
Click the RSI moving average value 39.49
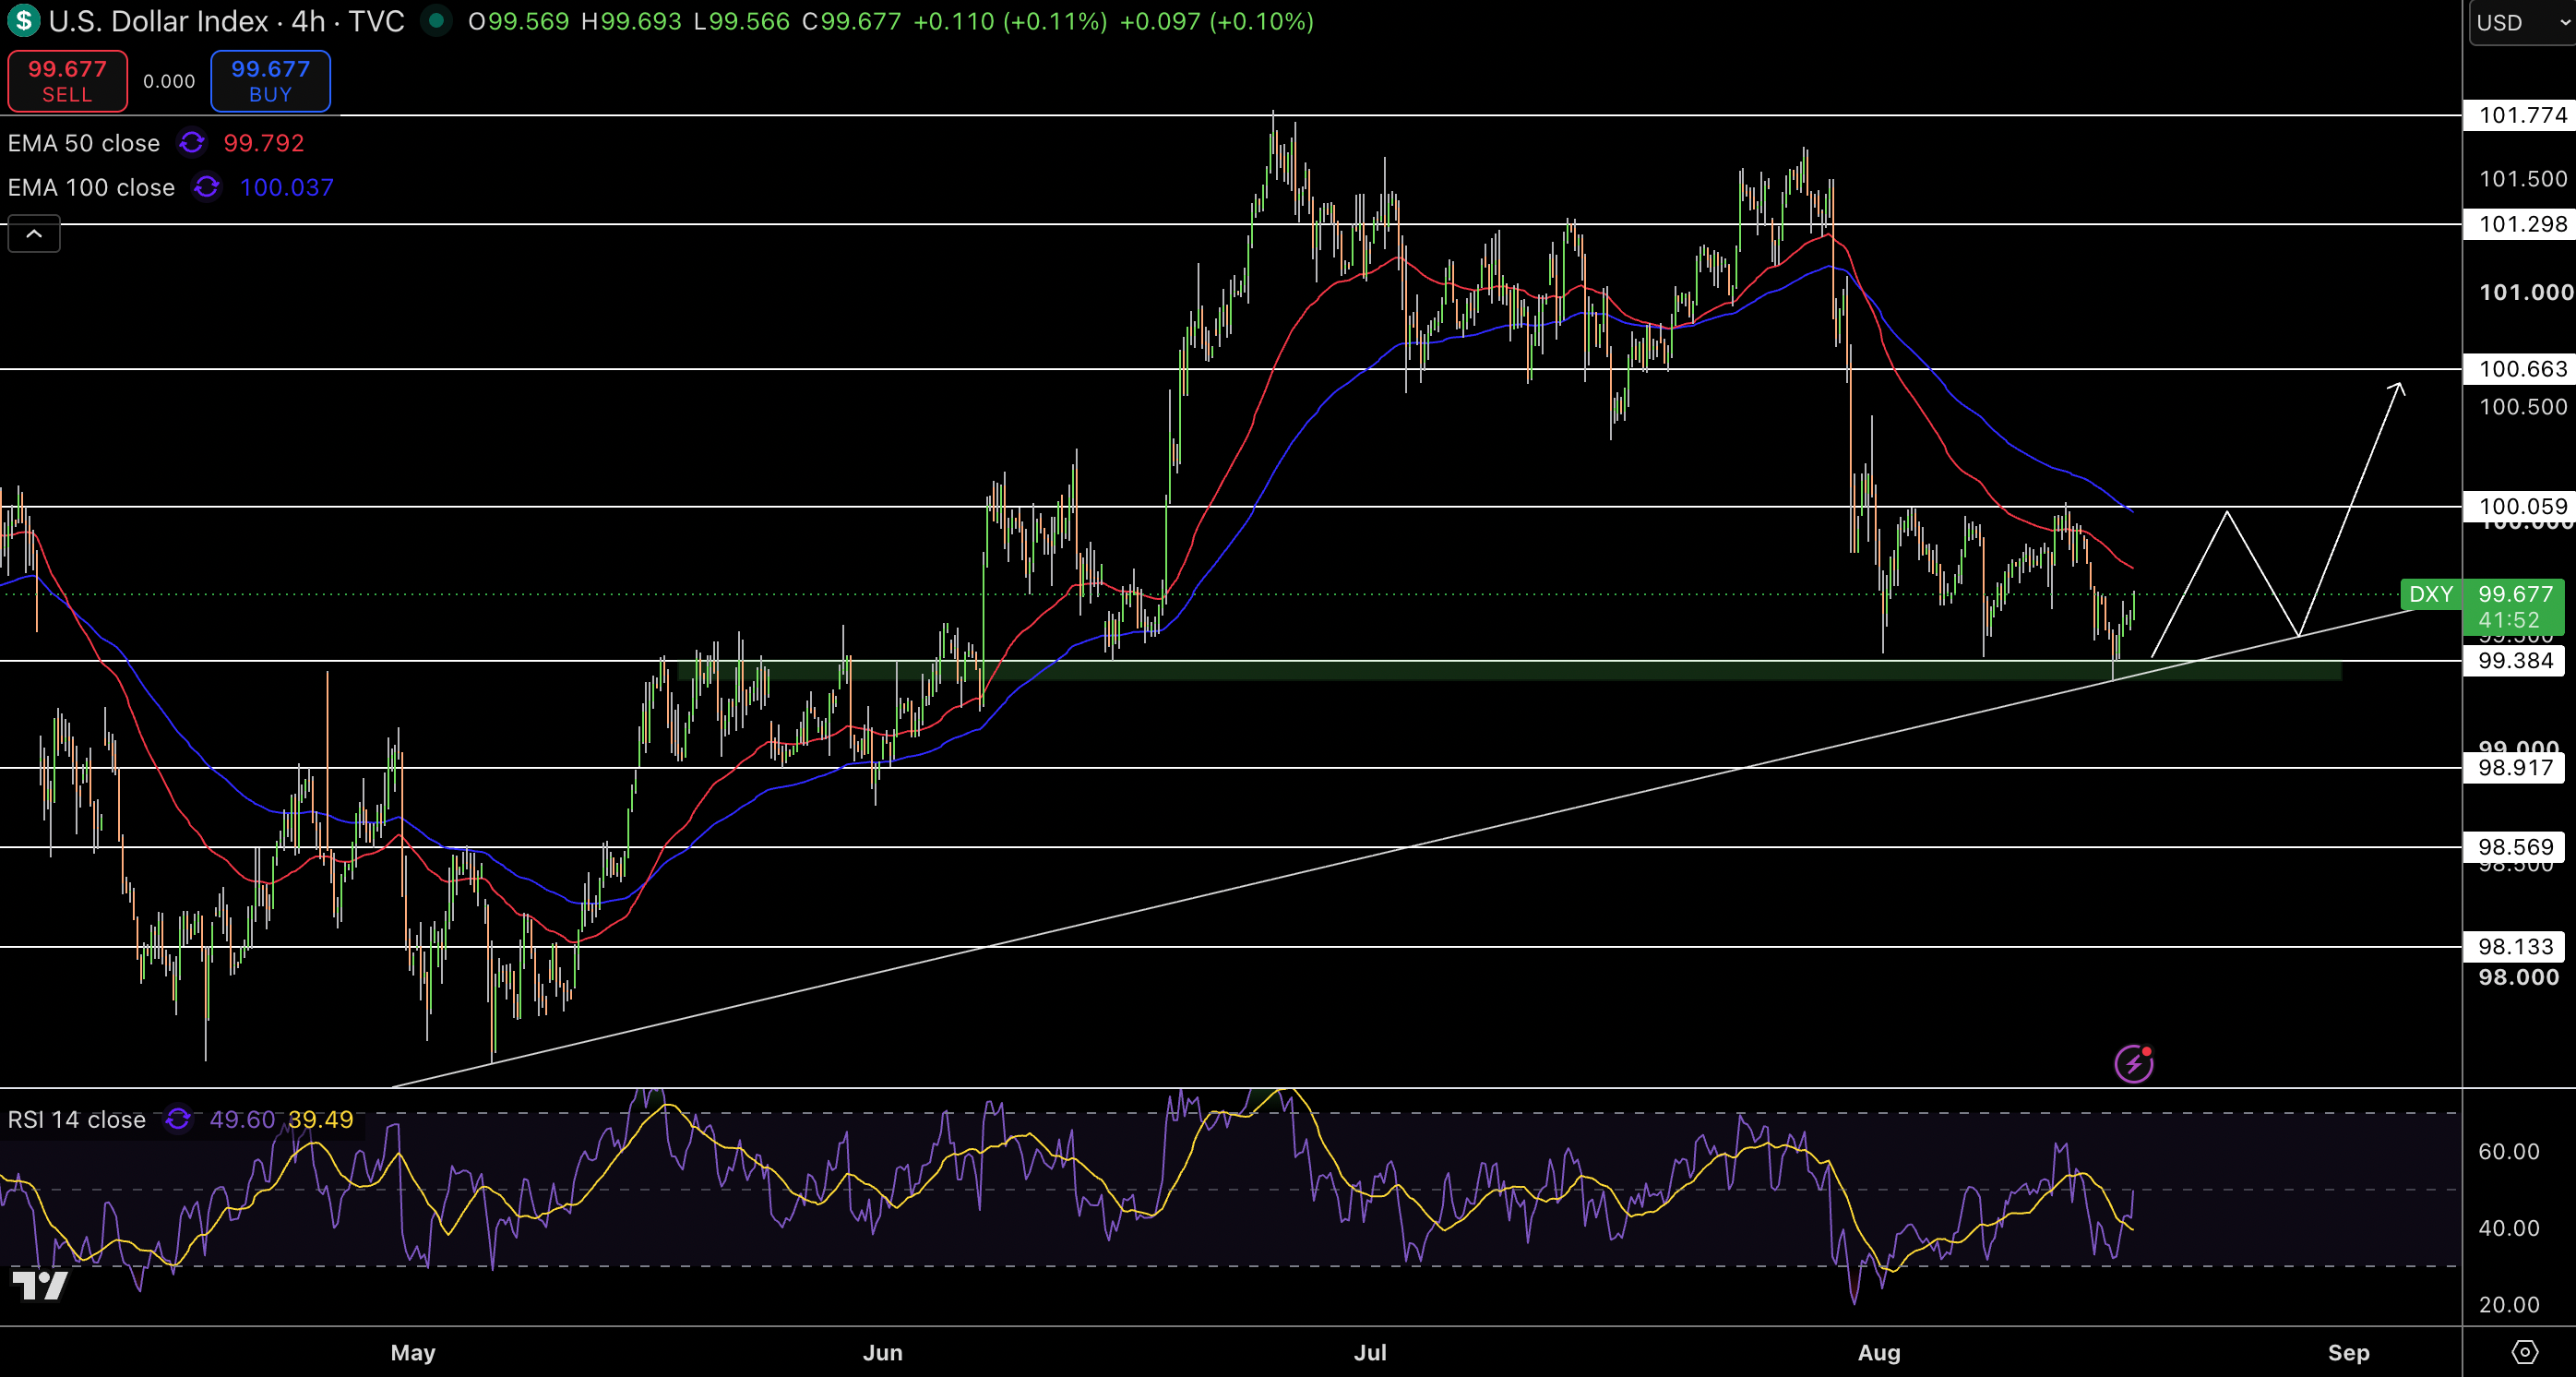tap(321, 1119)
